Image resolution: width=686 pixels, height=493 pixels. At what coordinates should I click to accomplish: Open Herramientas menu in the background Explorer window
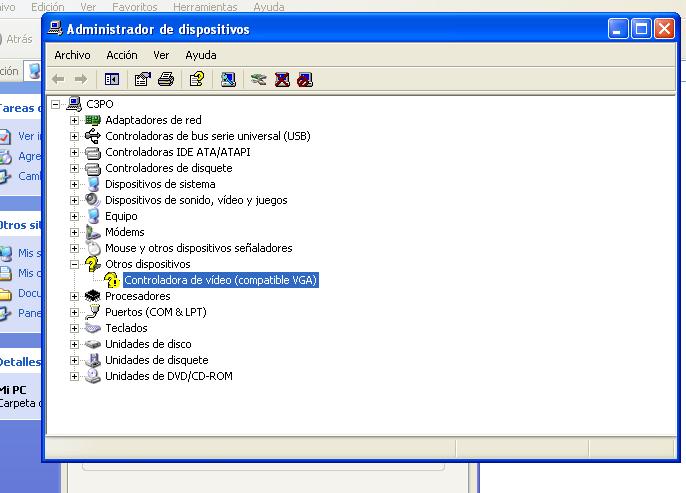[205, 7]
